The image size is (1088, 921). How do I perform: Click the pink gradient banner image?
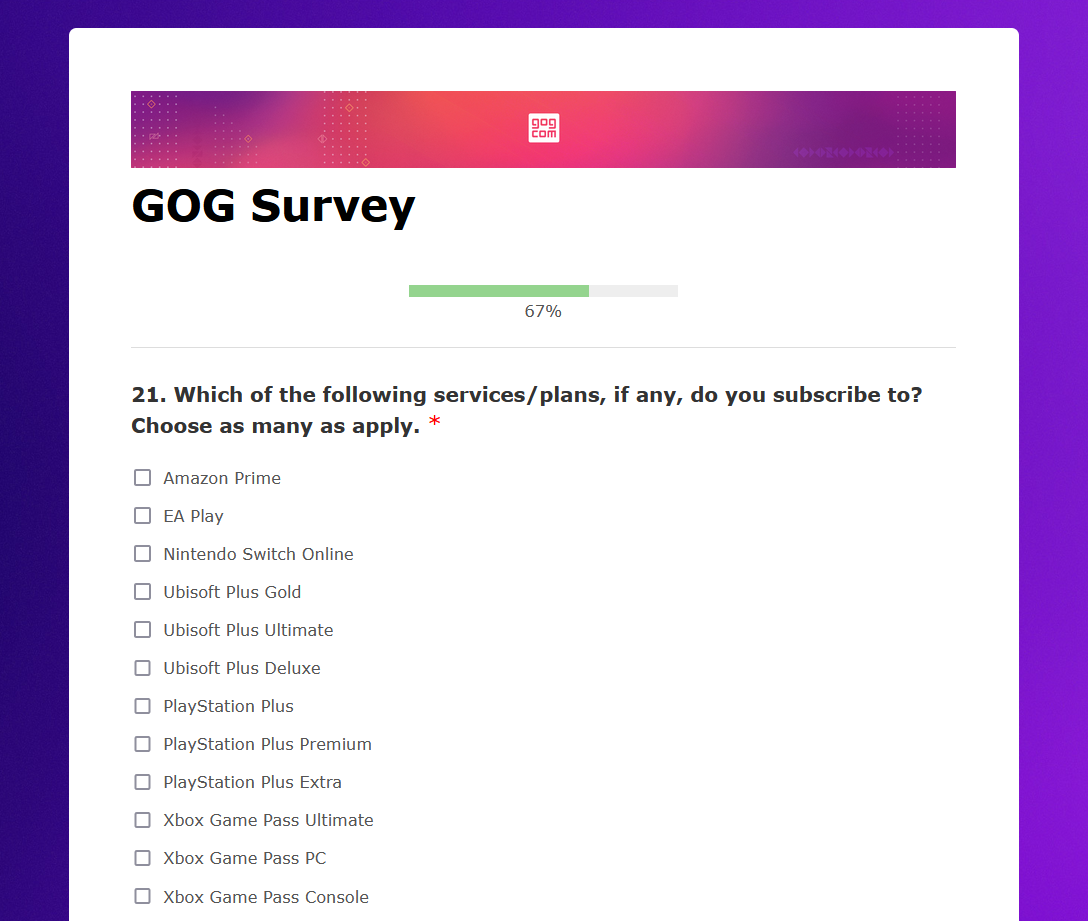coord(543,129)
